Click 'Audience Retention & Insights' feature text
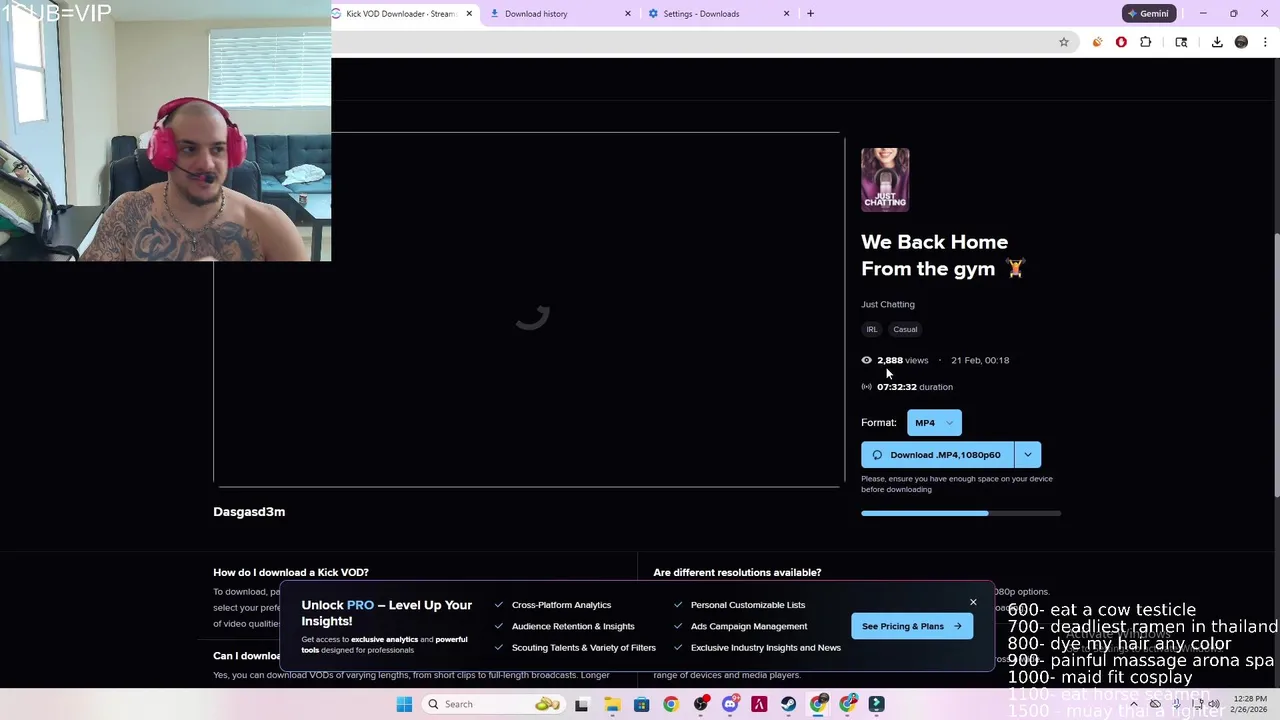1280x720 pixels. (x=573, y=626)
